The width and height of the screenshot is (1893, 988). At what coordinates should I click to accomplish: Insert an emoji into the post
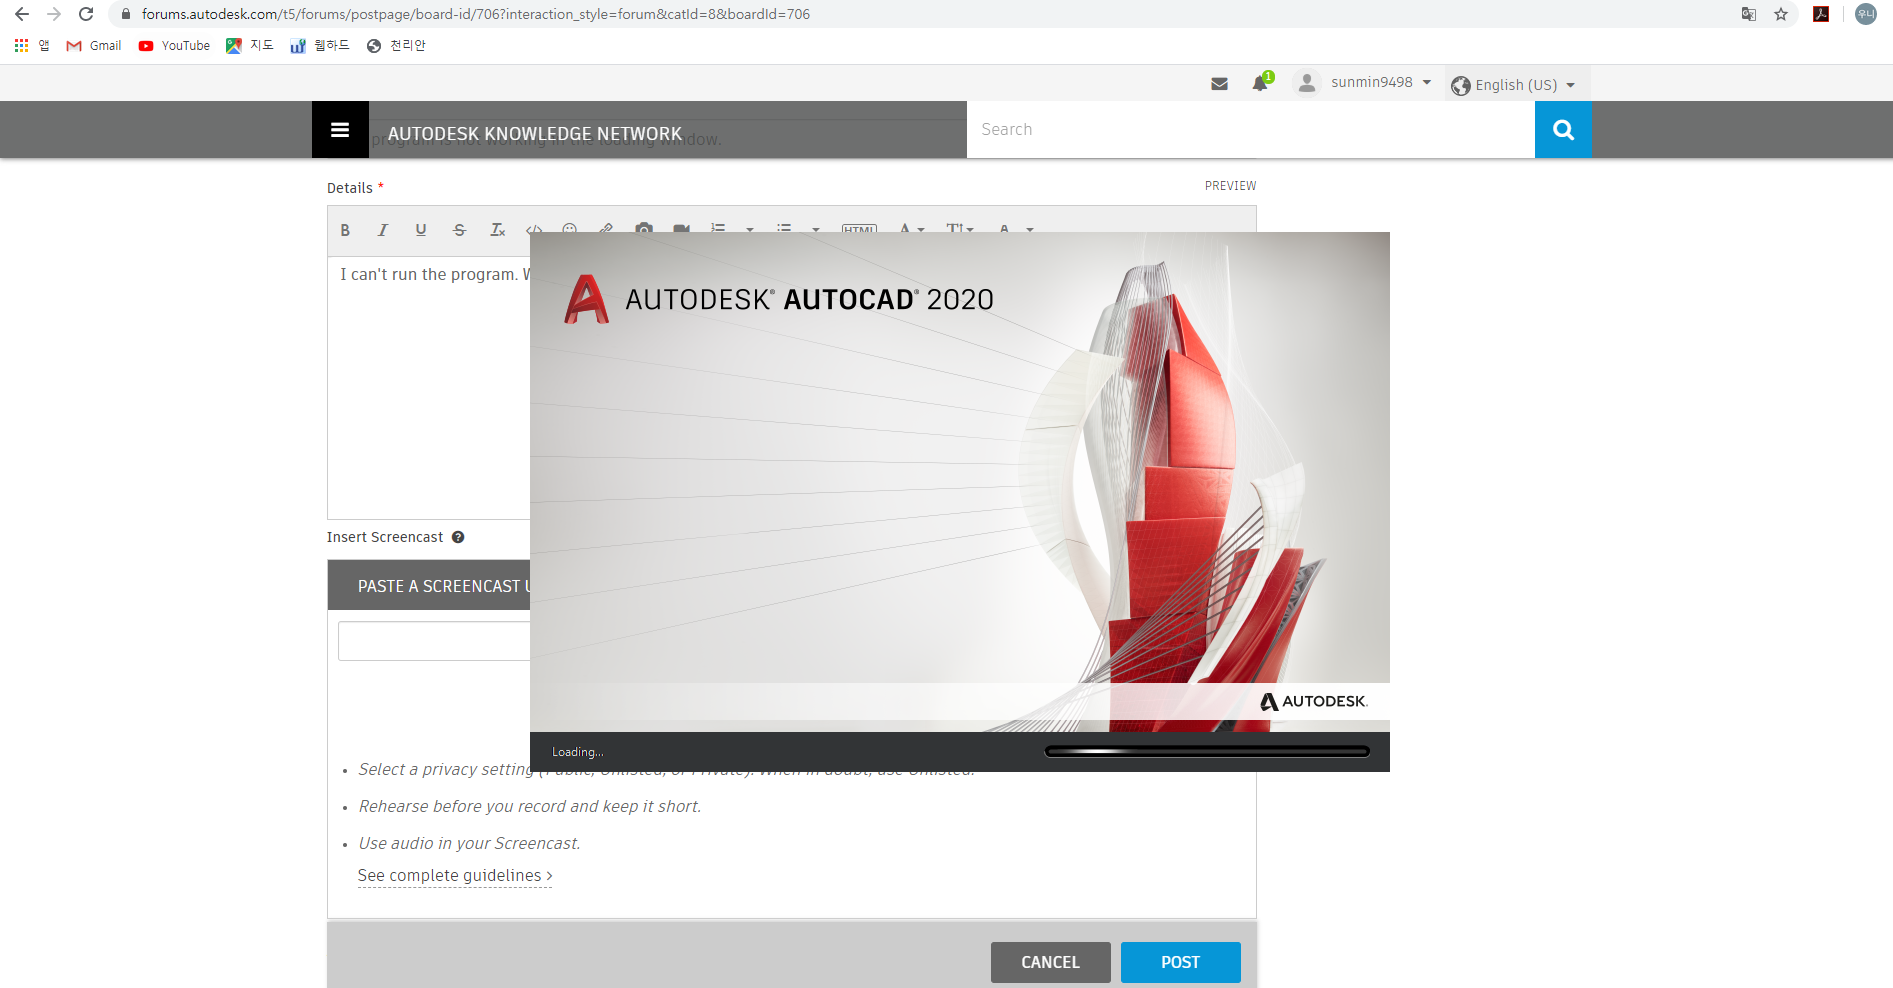pos(569,230)
